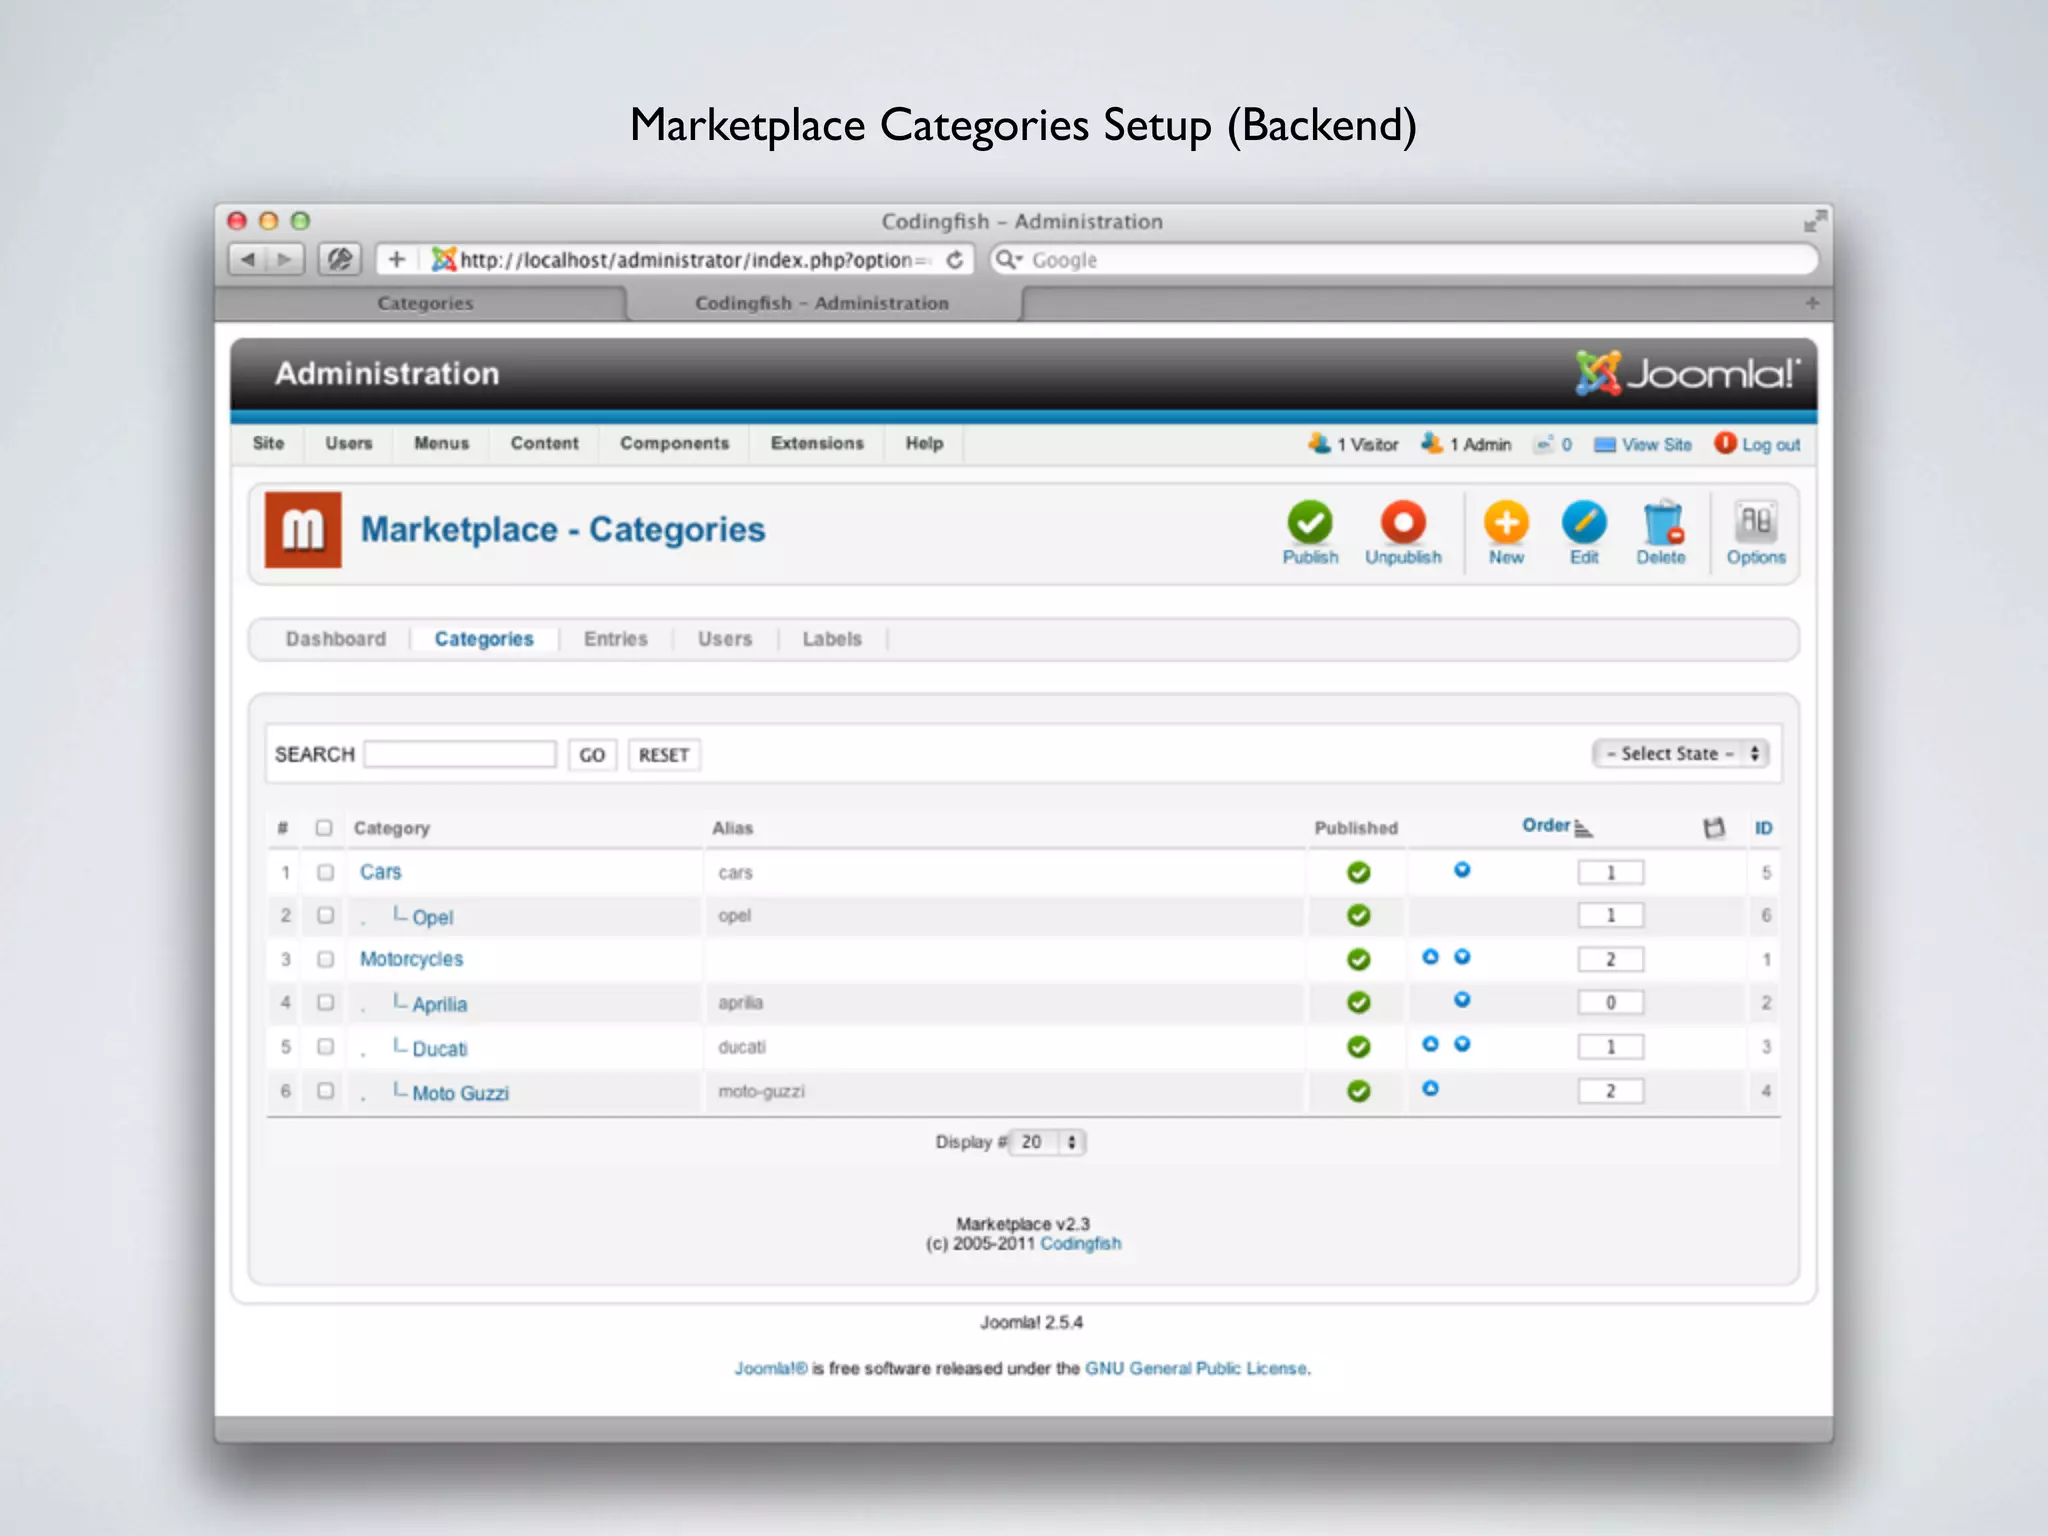Move Cars category down in order
The width and height of the screenshot is (2048, 1536).
(1462, 870)
